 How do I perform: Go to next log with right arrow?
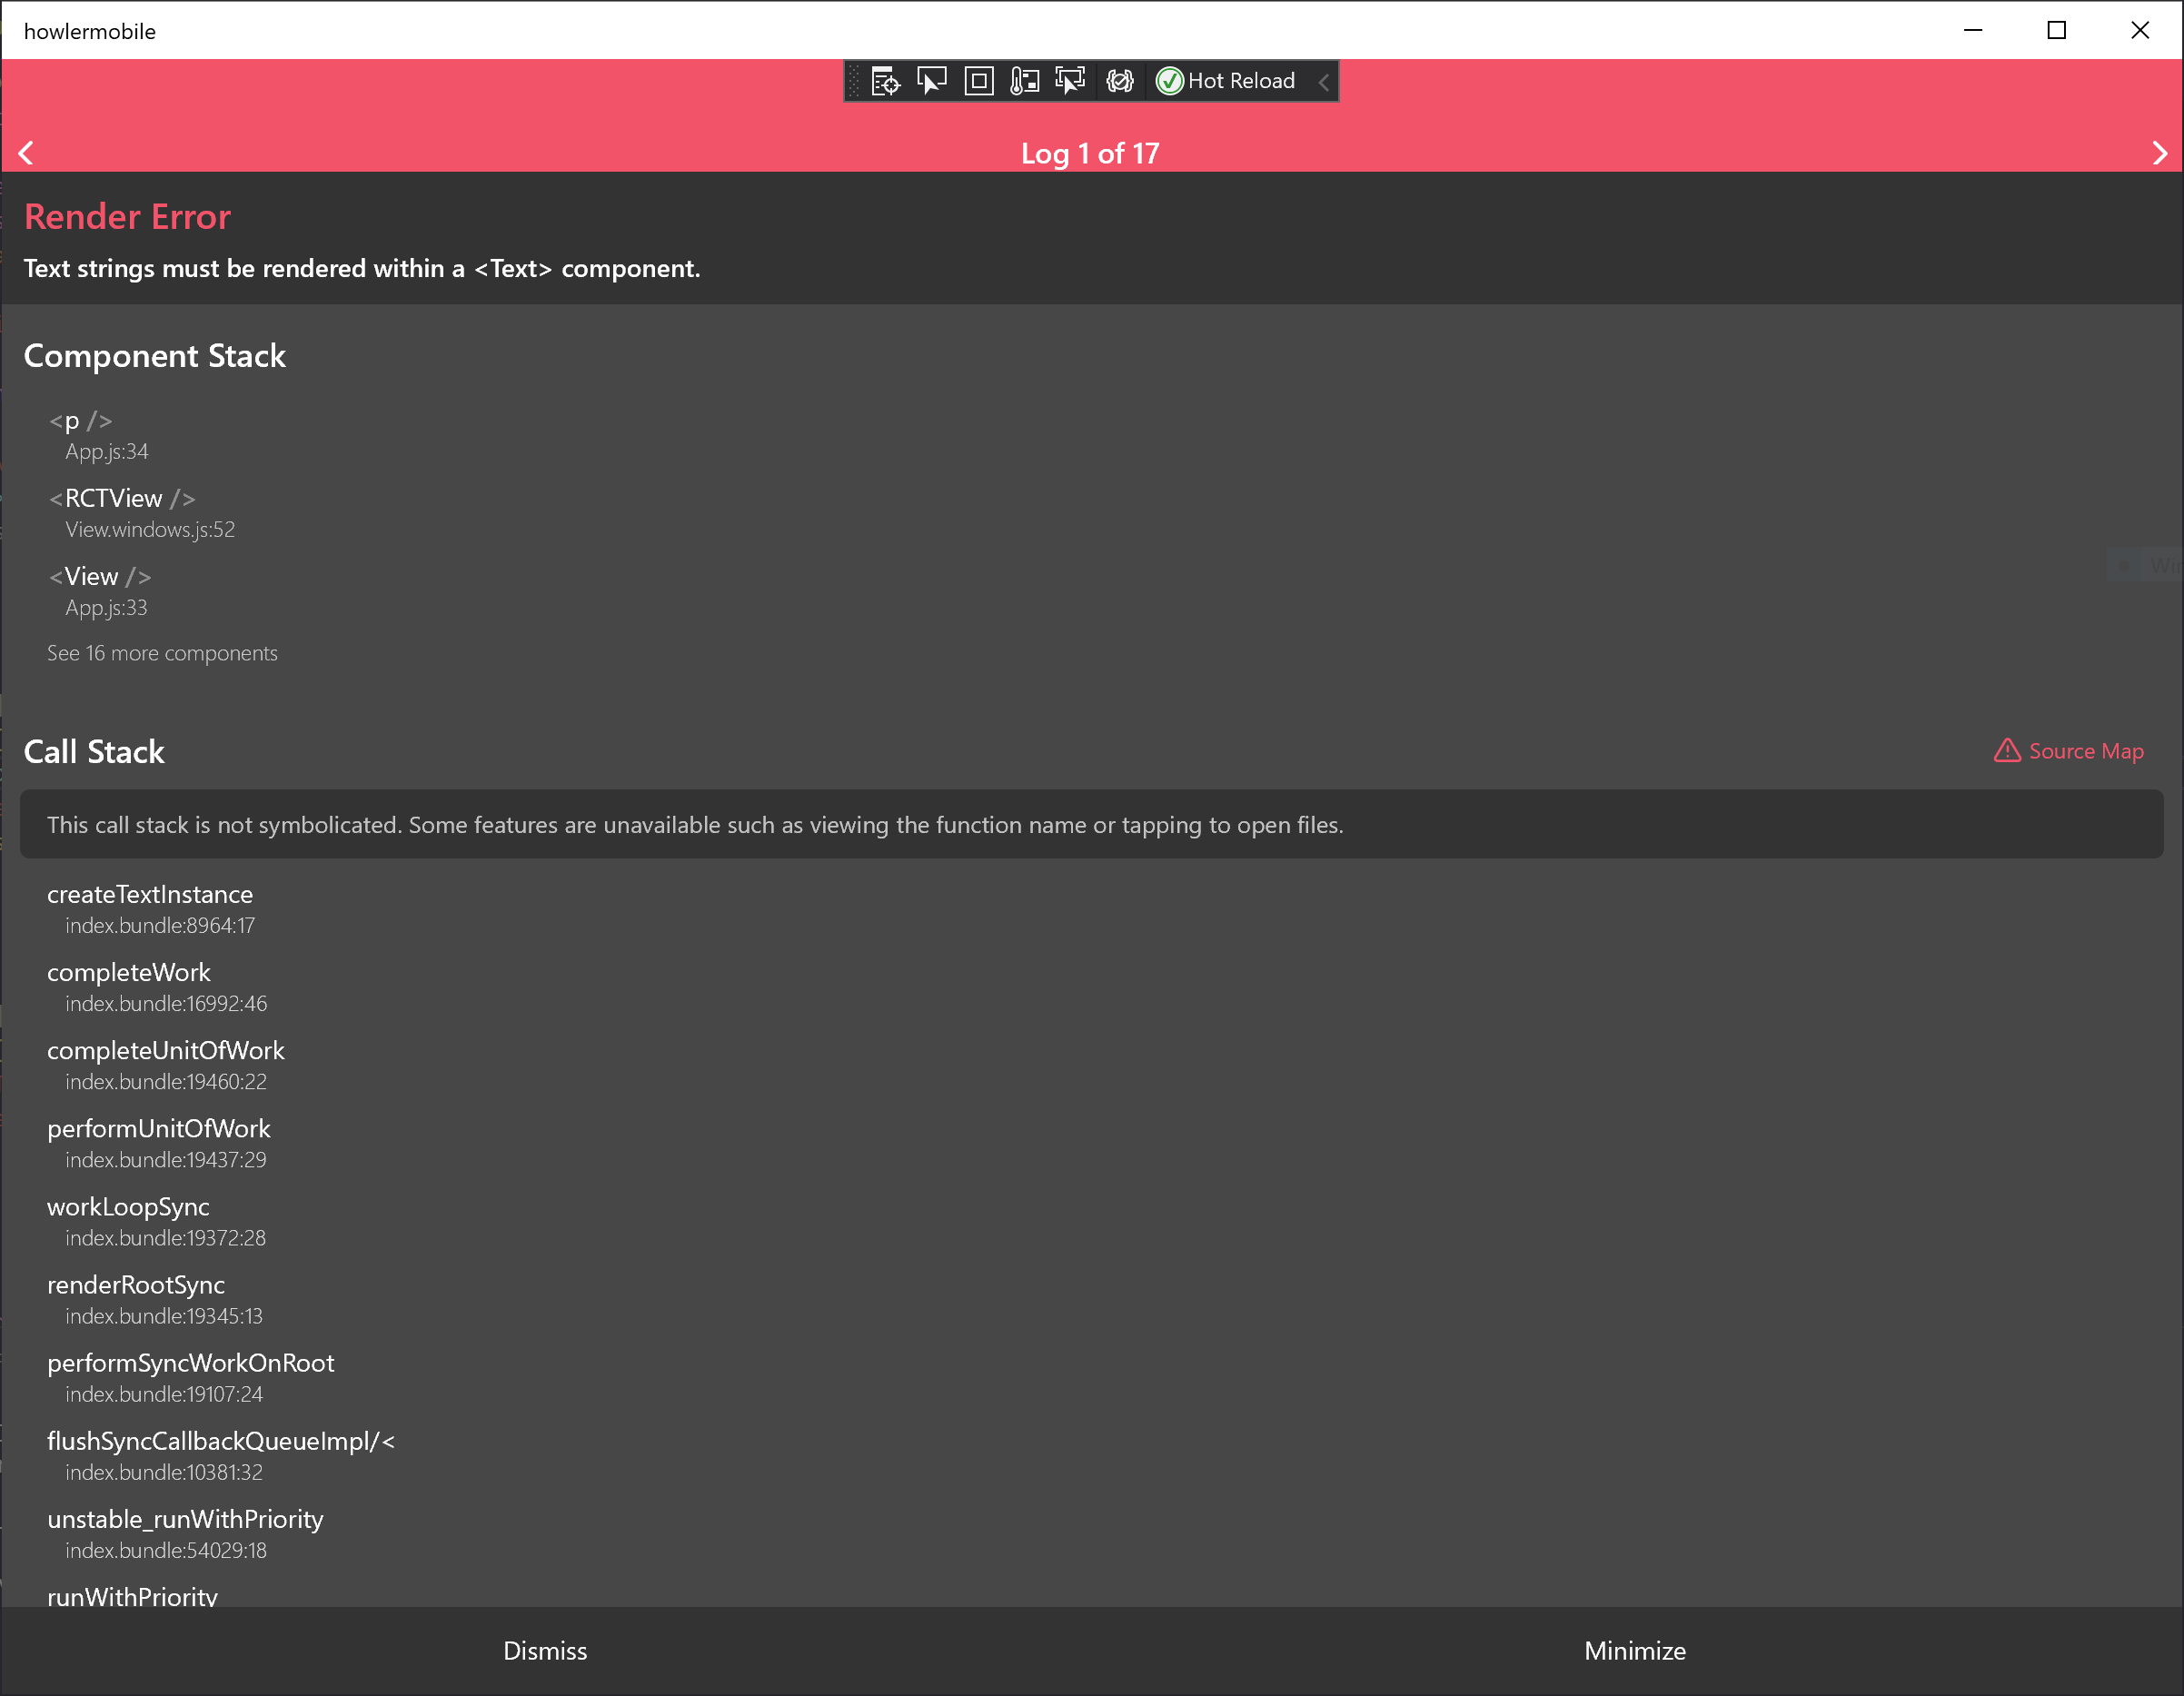2159,153
